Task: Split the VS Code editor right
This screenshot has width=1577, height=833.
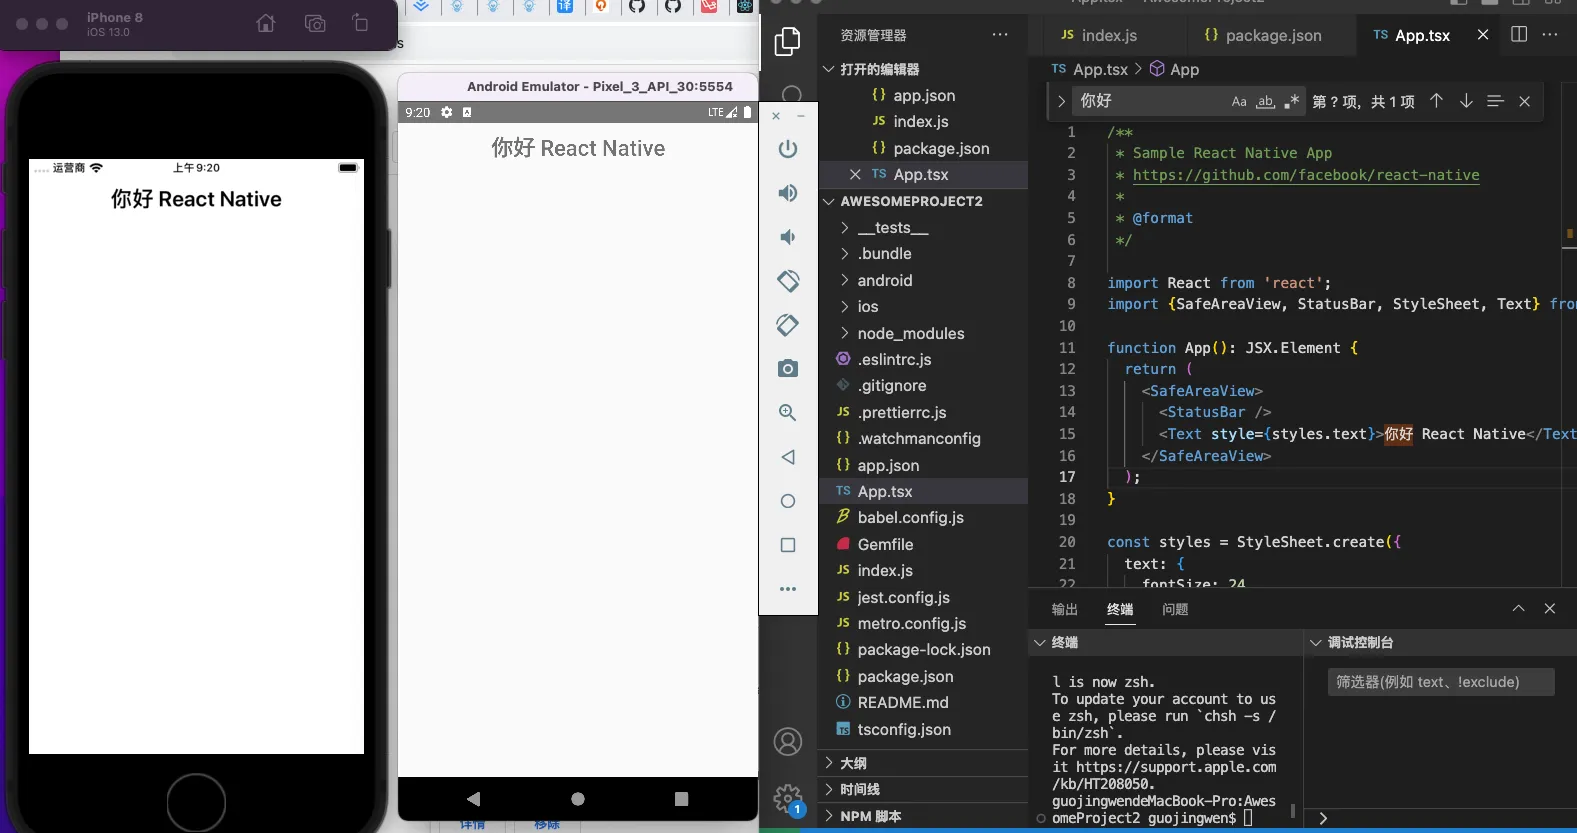Action: (1519, 34)
